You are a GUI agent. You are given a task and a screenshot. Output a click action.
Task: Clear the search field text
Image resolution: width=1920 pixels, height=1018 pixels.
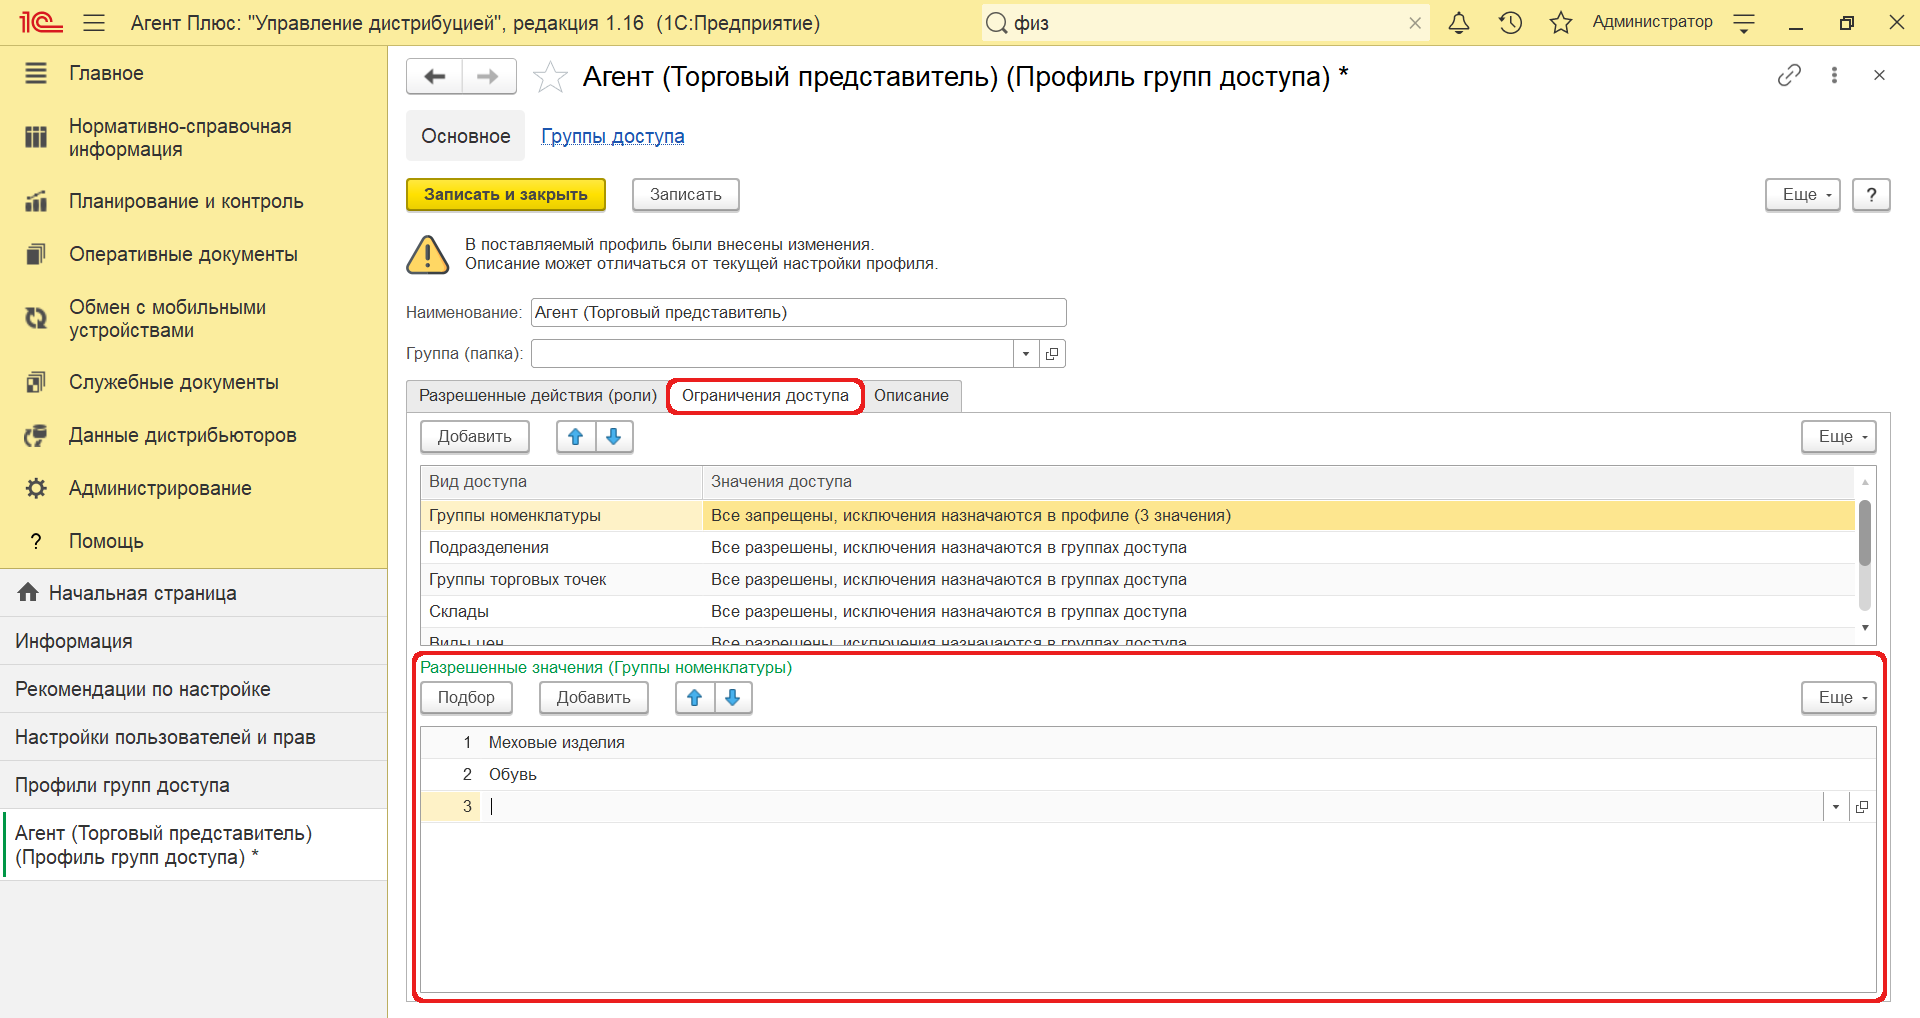pos(1415,23)
